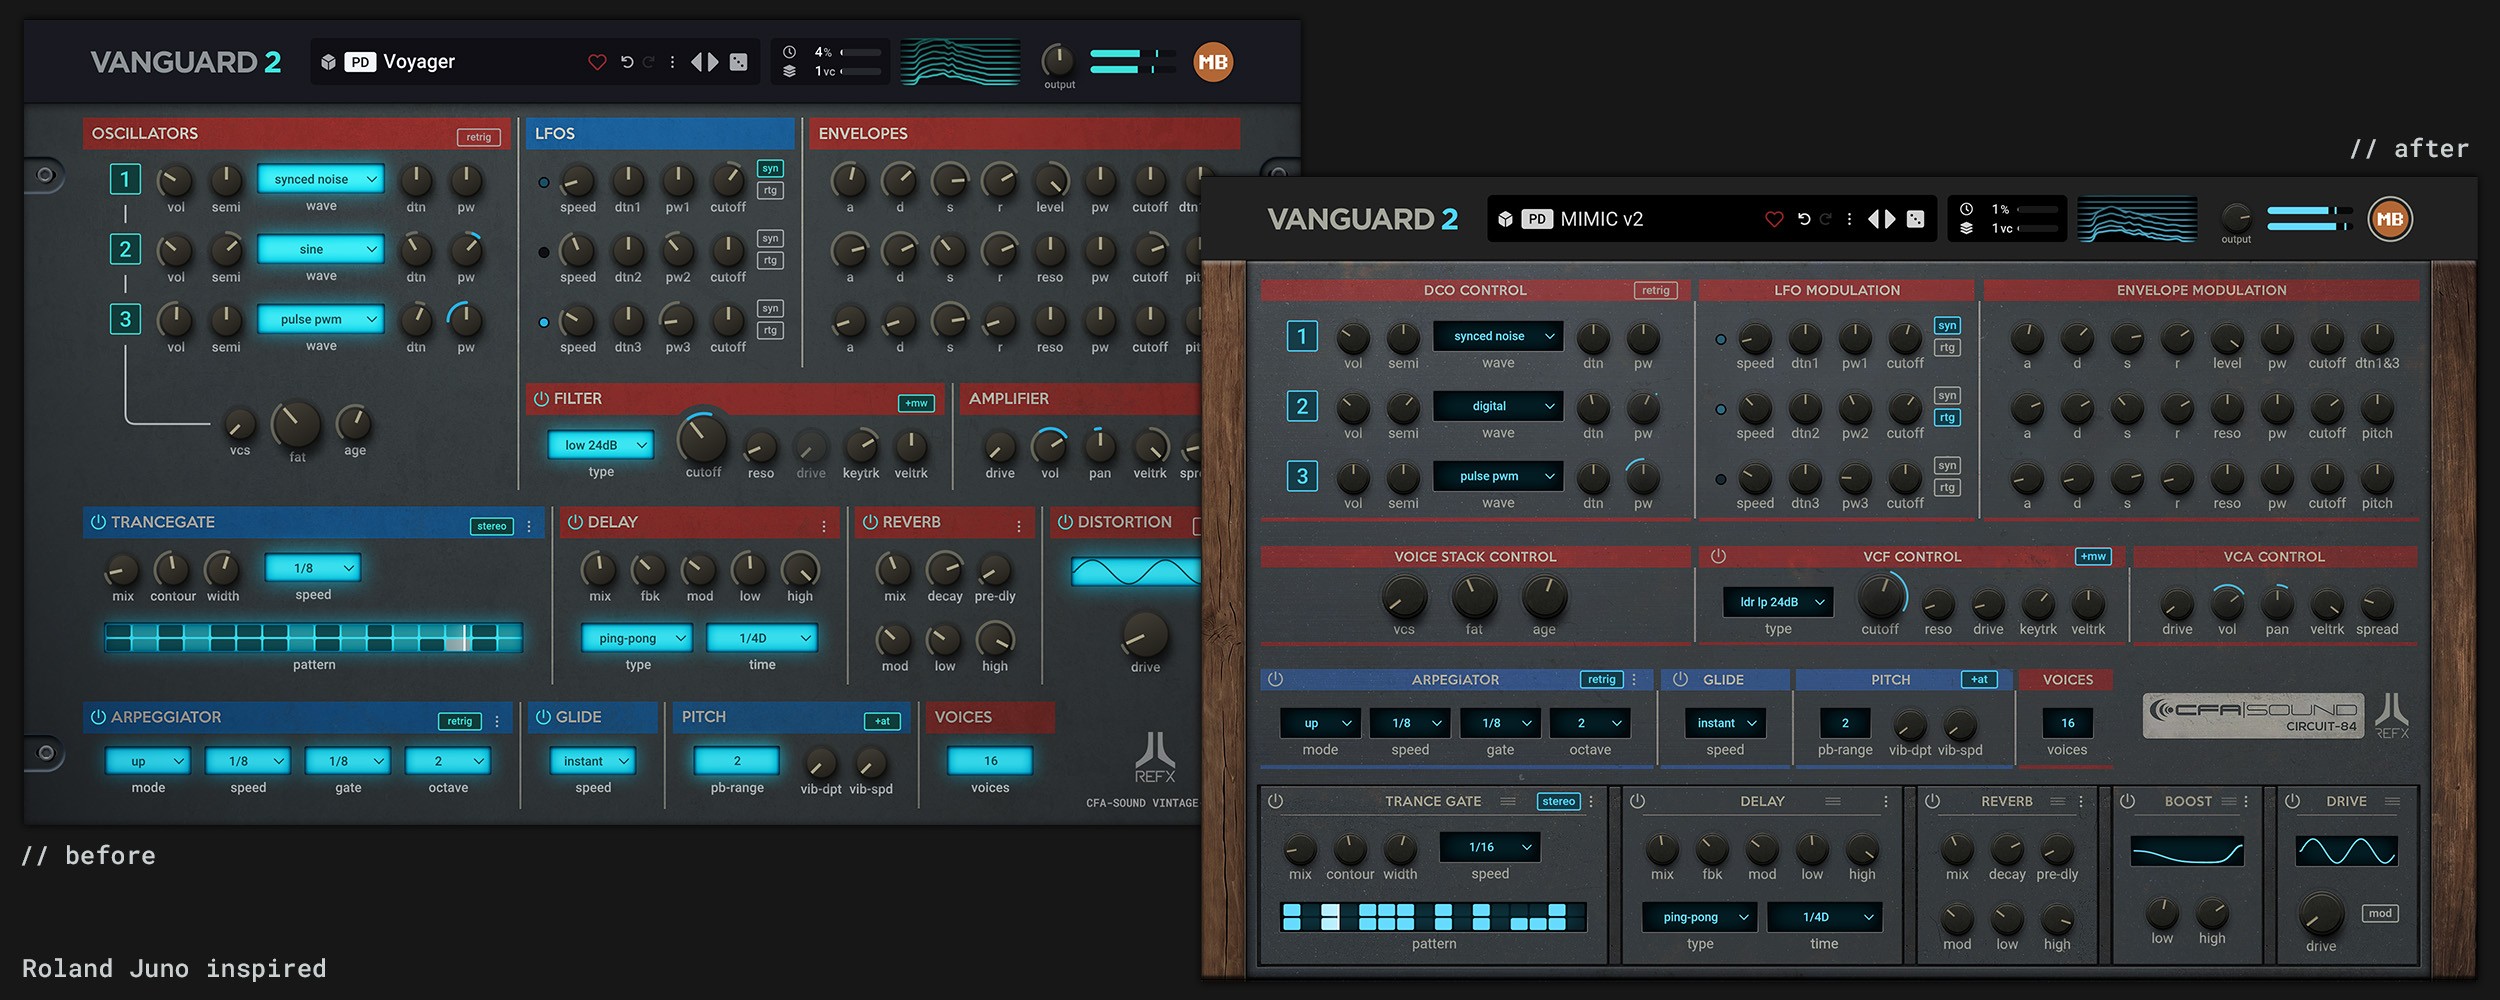This screenshot has height=1000, width=2500.
Task: Click redo arrow in the Voyager window header
Action: (x=649, y=62)
